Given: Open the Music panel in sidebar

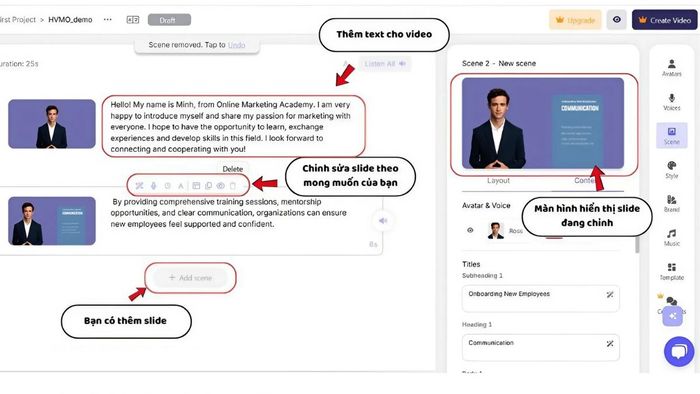Looking at the screenshot, I should pos(671,237).
